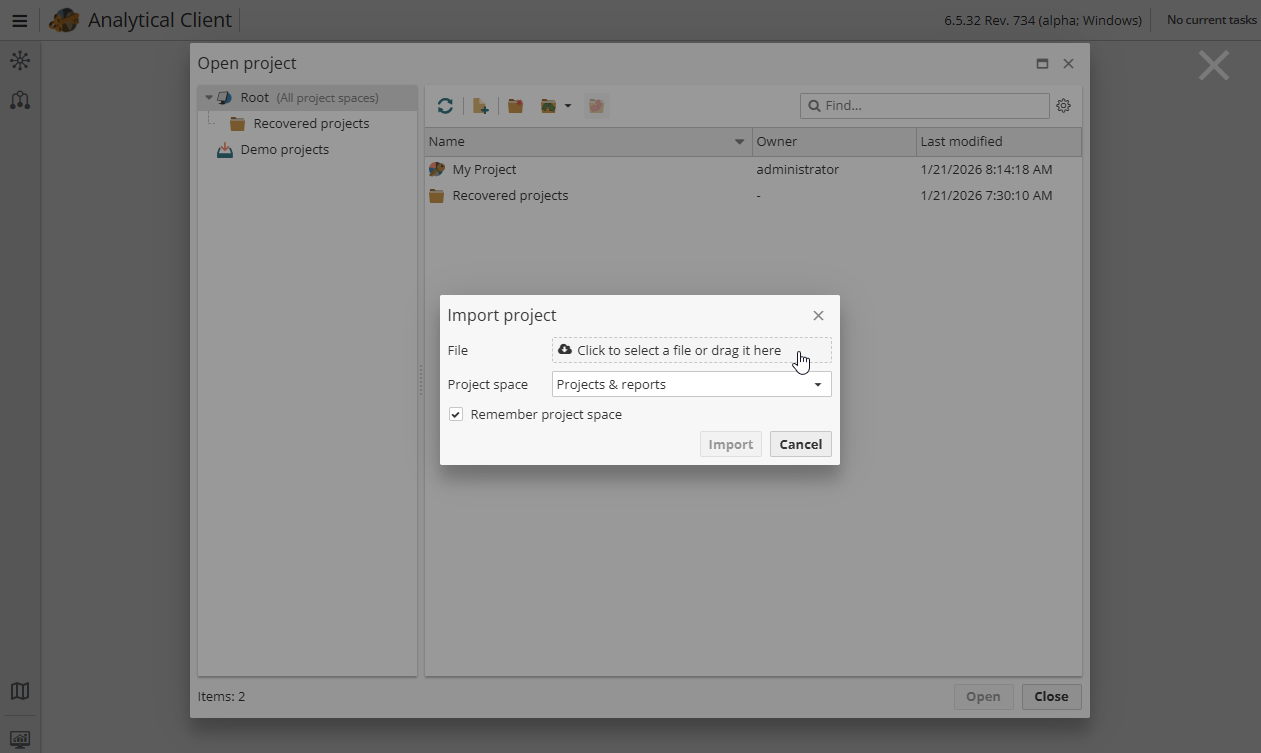Select Demo projects in the folder tree
The height and width of the screenshot is (753, 1261).
[285, 149]
